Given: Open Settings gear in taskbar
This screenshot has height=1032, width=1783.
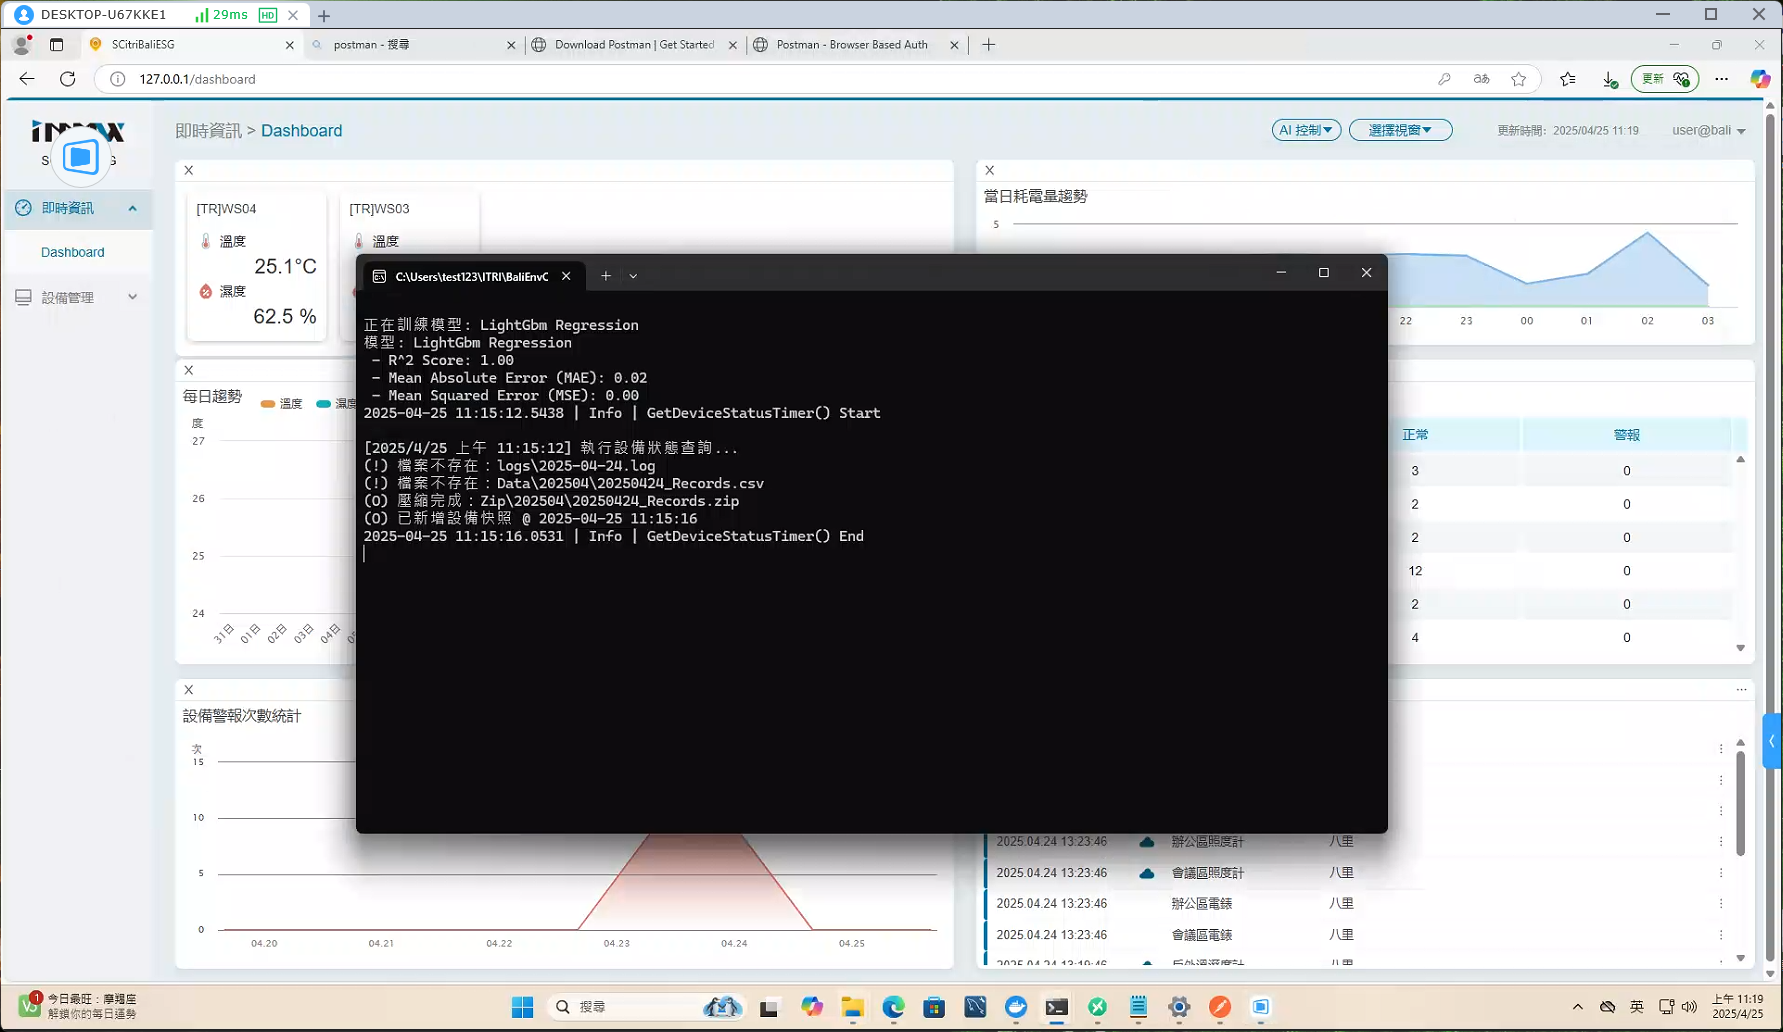Looking at the screenshot, I should click(x=1179, y=1007).
